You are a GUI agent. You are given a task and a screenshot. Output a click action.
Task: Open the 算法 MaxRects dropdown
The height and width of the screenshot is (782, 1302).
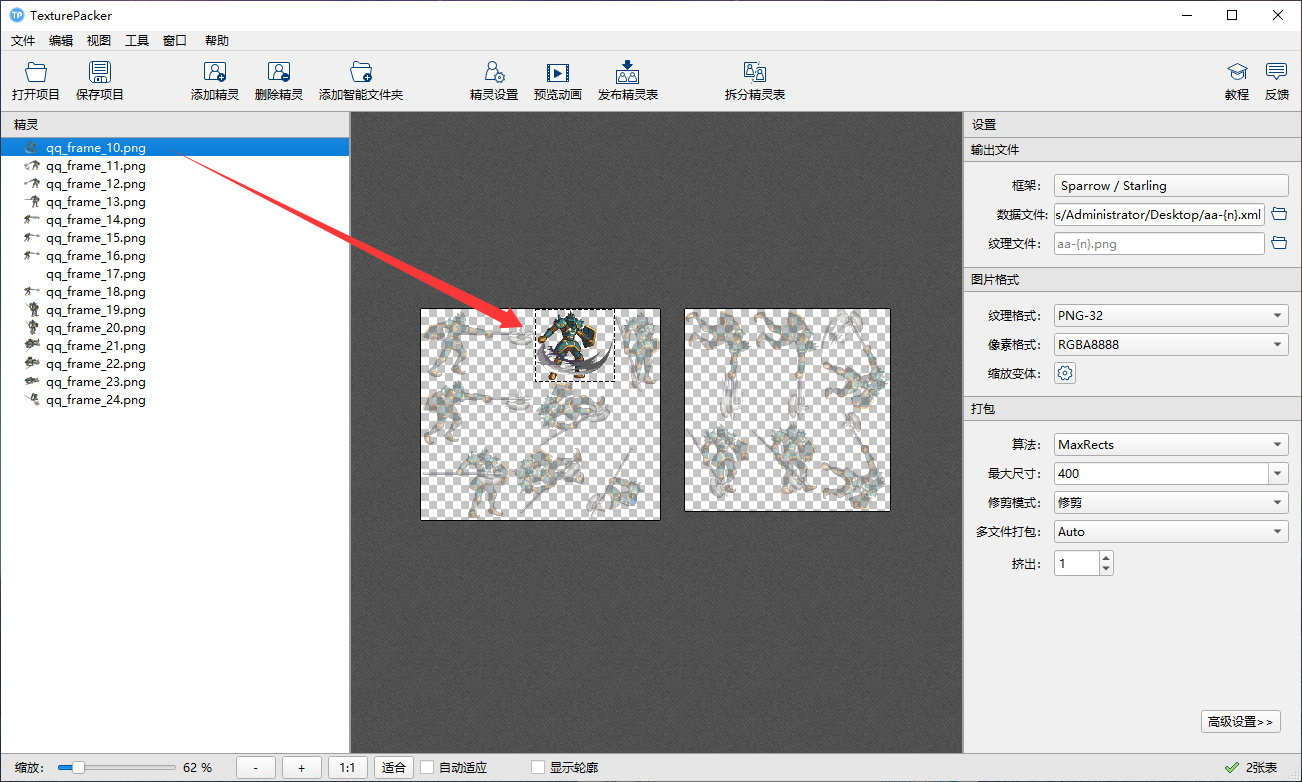[1170, 445]
